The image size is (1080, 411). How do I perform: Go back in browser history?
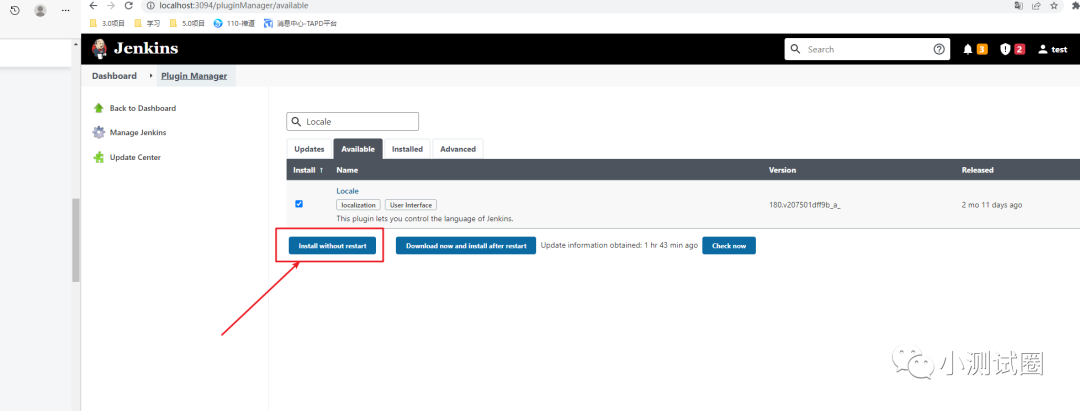tap(94, 6)
